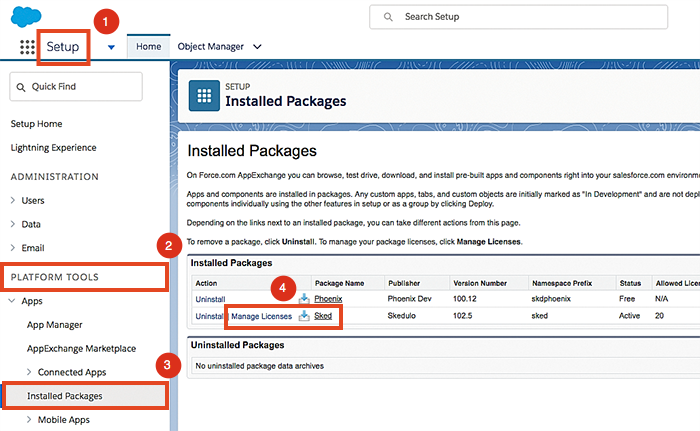Click the Version Number column header
The width and height of the screenshot is (700, 431).
click(x=480, y=283)
